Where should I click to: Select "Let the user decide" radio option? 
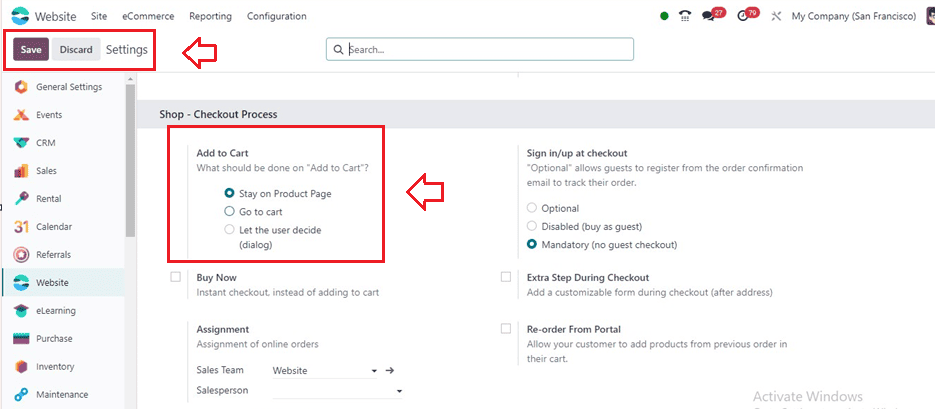click(230, 230)
